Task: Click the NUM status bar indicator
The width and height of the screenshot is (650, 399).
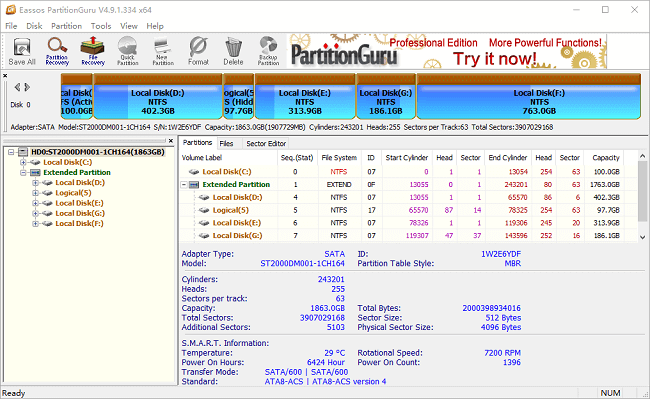Action: 610,393
